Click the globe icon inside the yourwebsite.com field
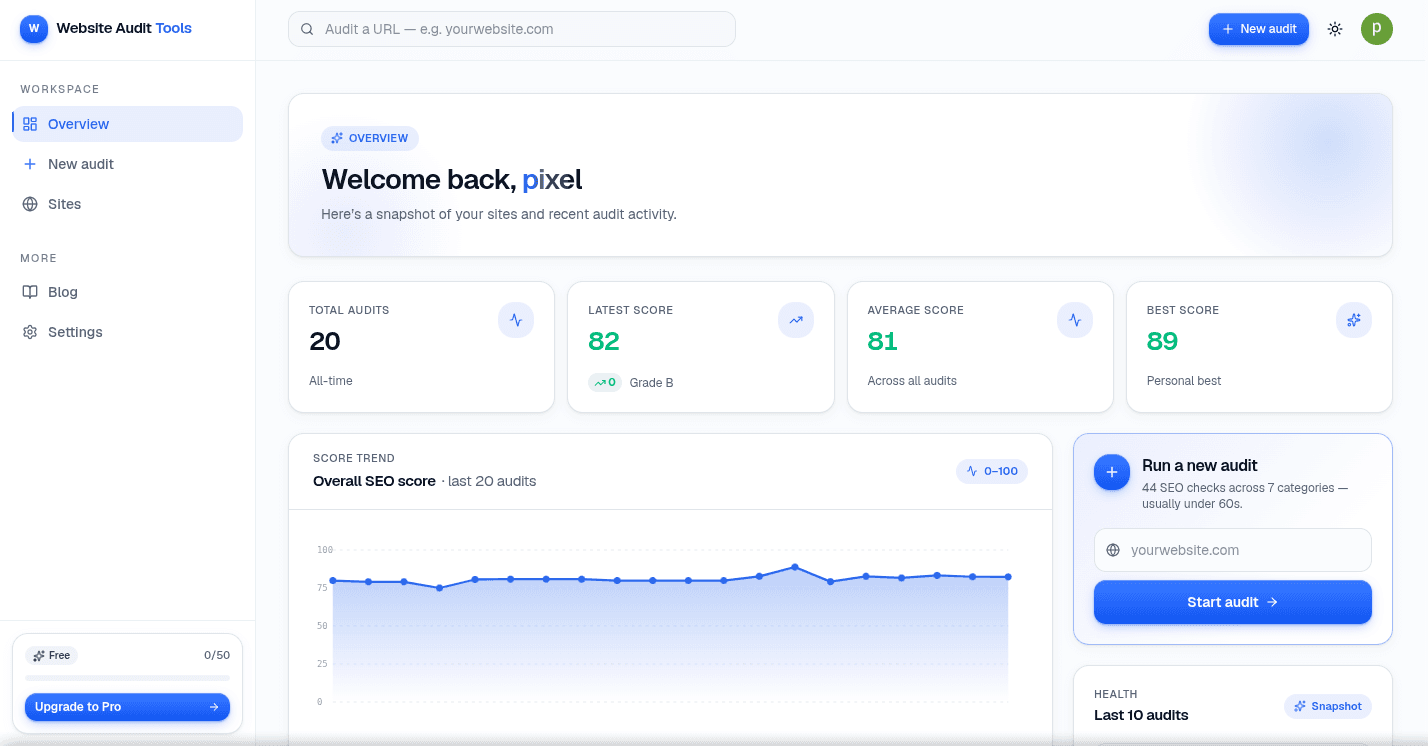The width and height of the screenshot is (1428, 746). [1113, 550]
